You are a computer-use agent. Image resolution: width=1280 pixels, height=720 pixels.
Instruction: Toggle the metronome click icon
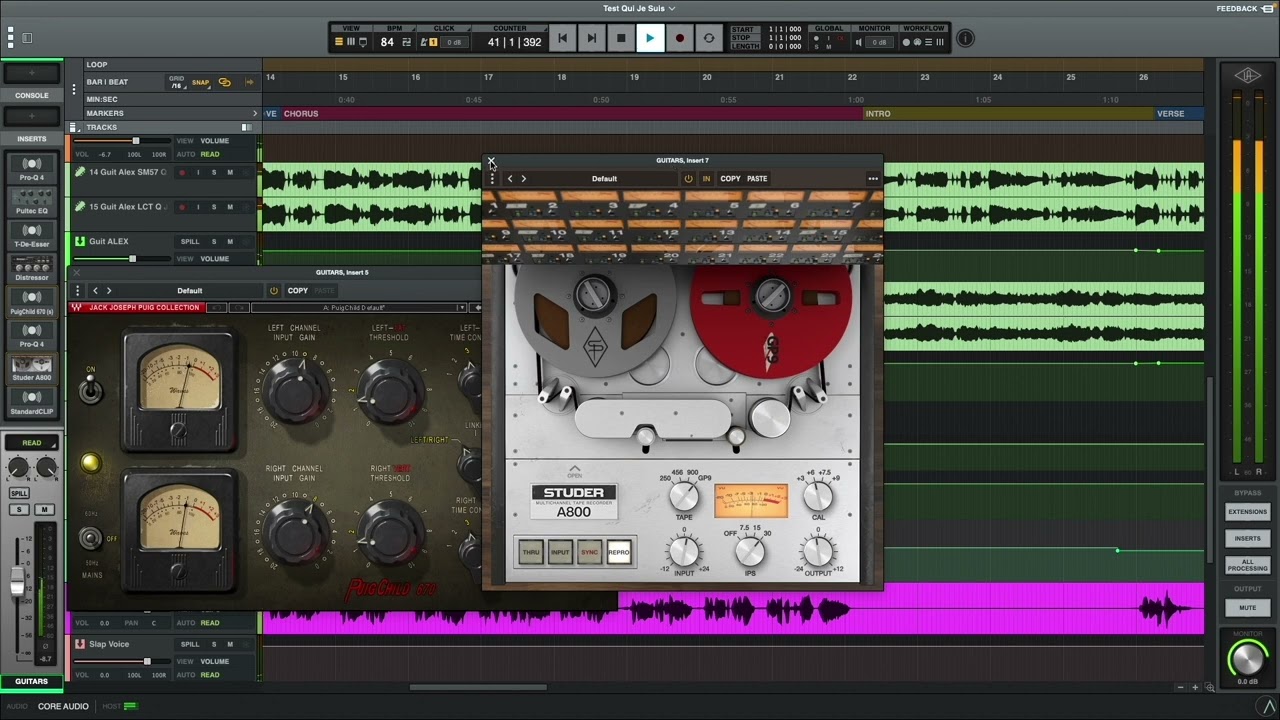(424, 42)
